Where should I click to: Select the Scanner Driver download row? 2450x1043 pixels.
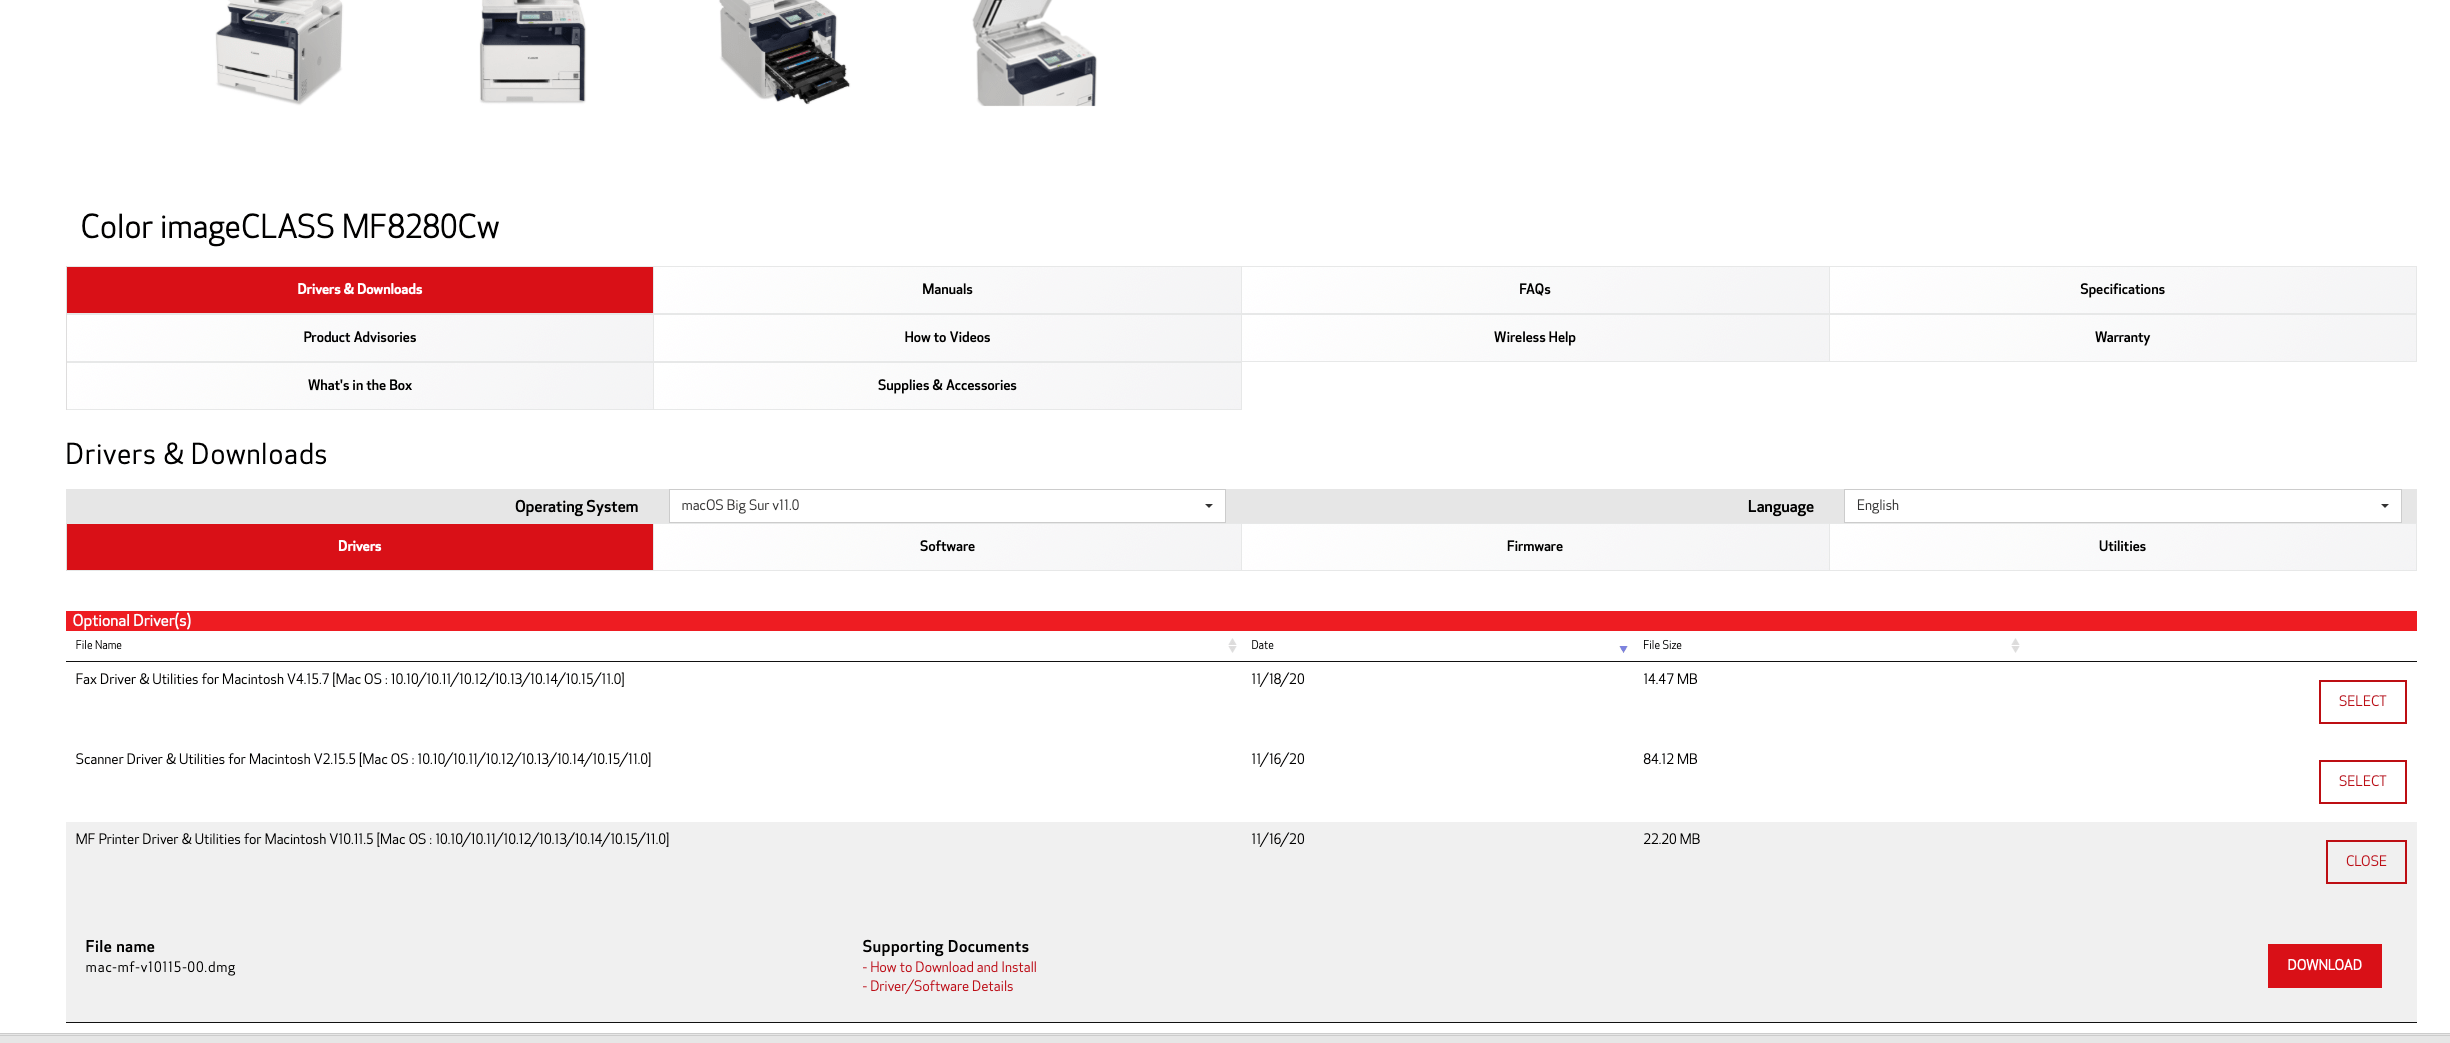[x=2362, y=781]
